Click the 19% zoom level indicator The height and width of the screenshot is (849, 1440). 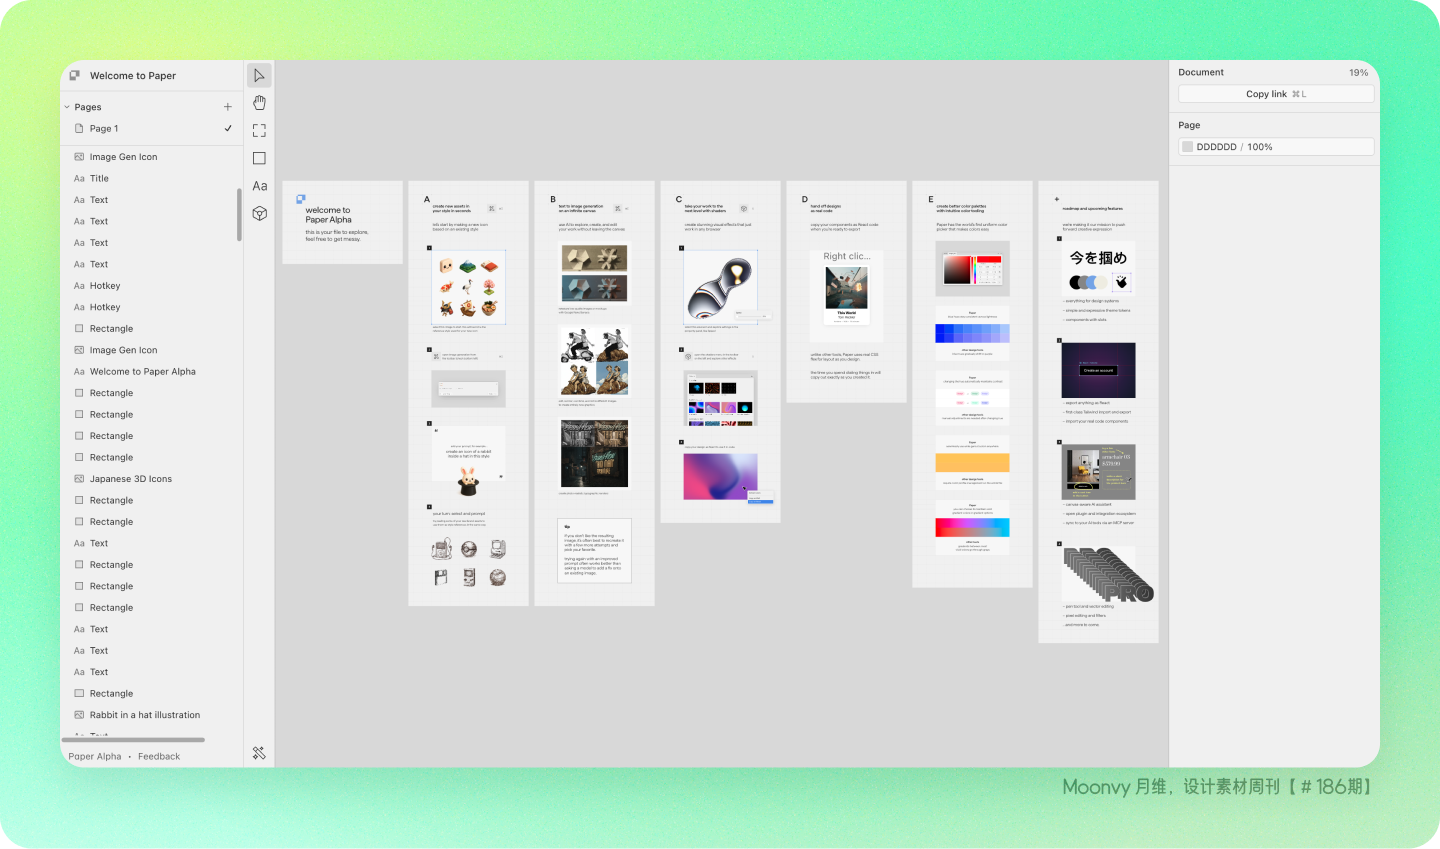click(x=1358, y=73)
